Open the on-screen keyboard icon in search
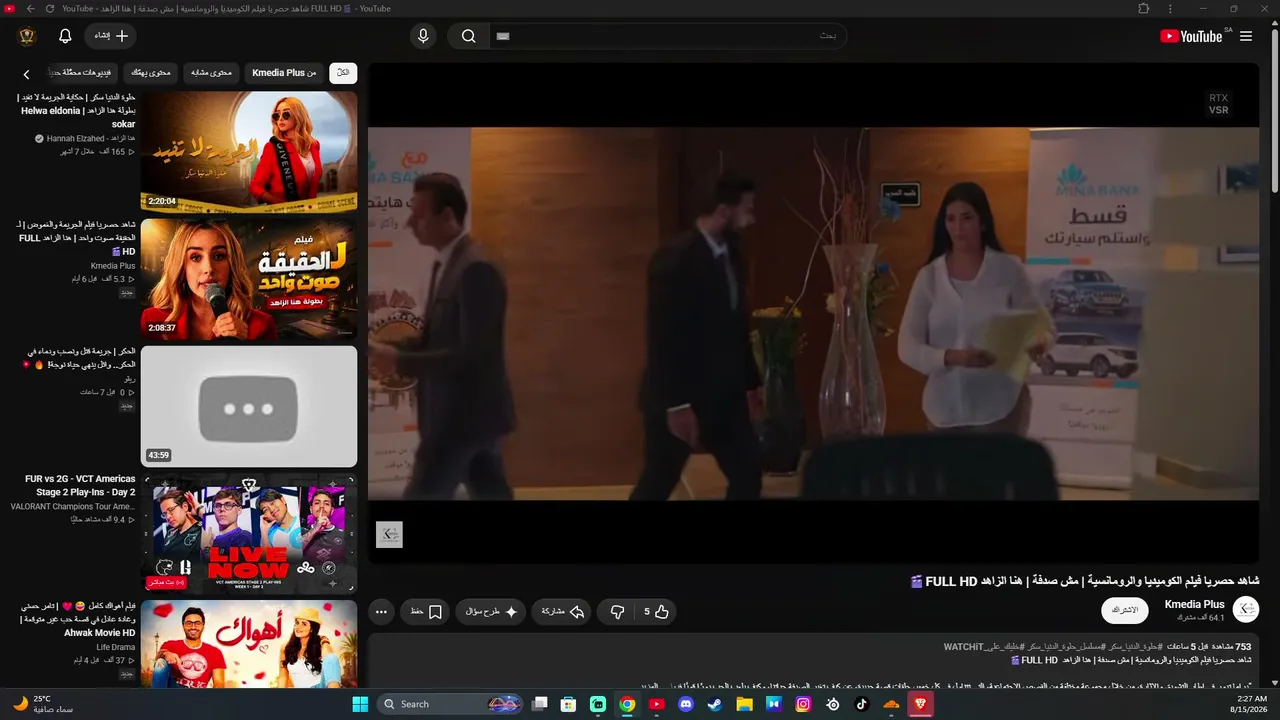This screenshot has width=1280, height=720. [503, 36]
